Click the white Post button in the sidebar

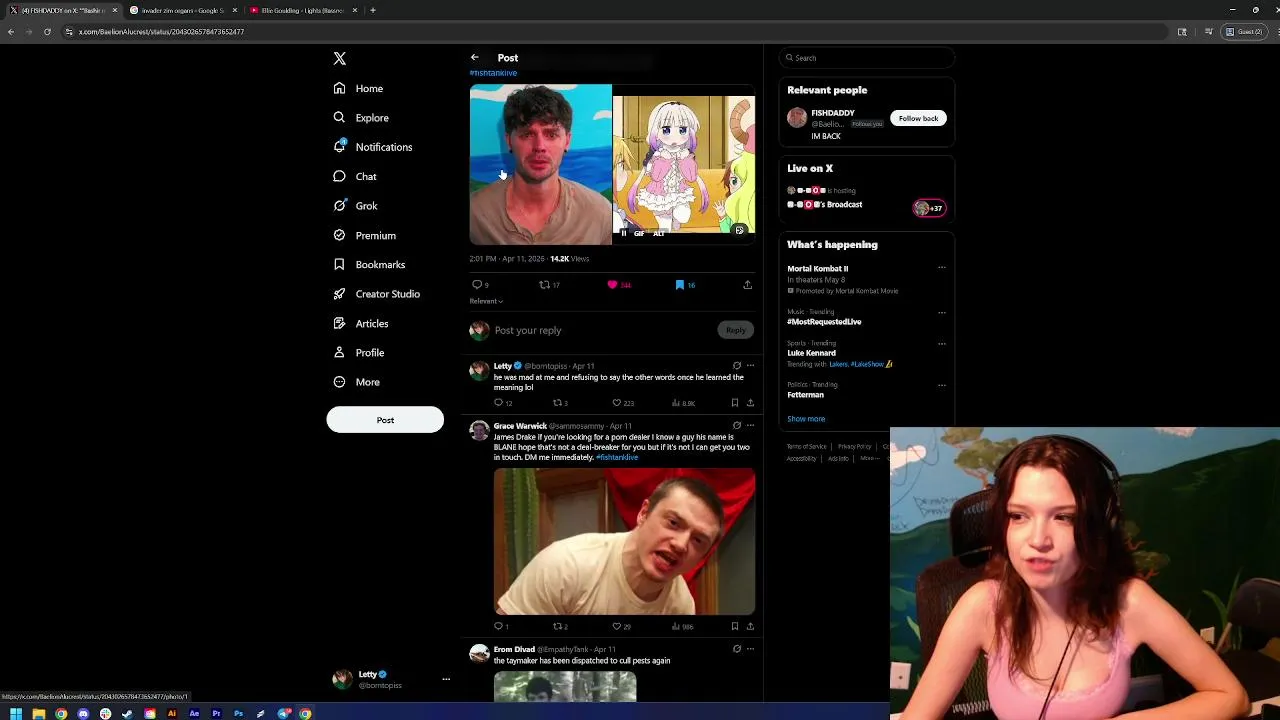coord(385,420)
